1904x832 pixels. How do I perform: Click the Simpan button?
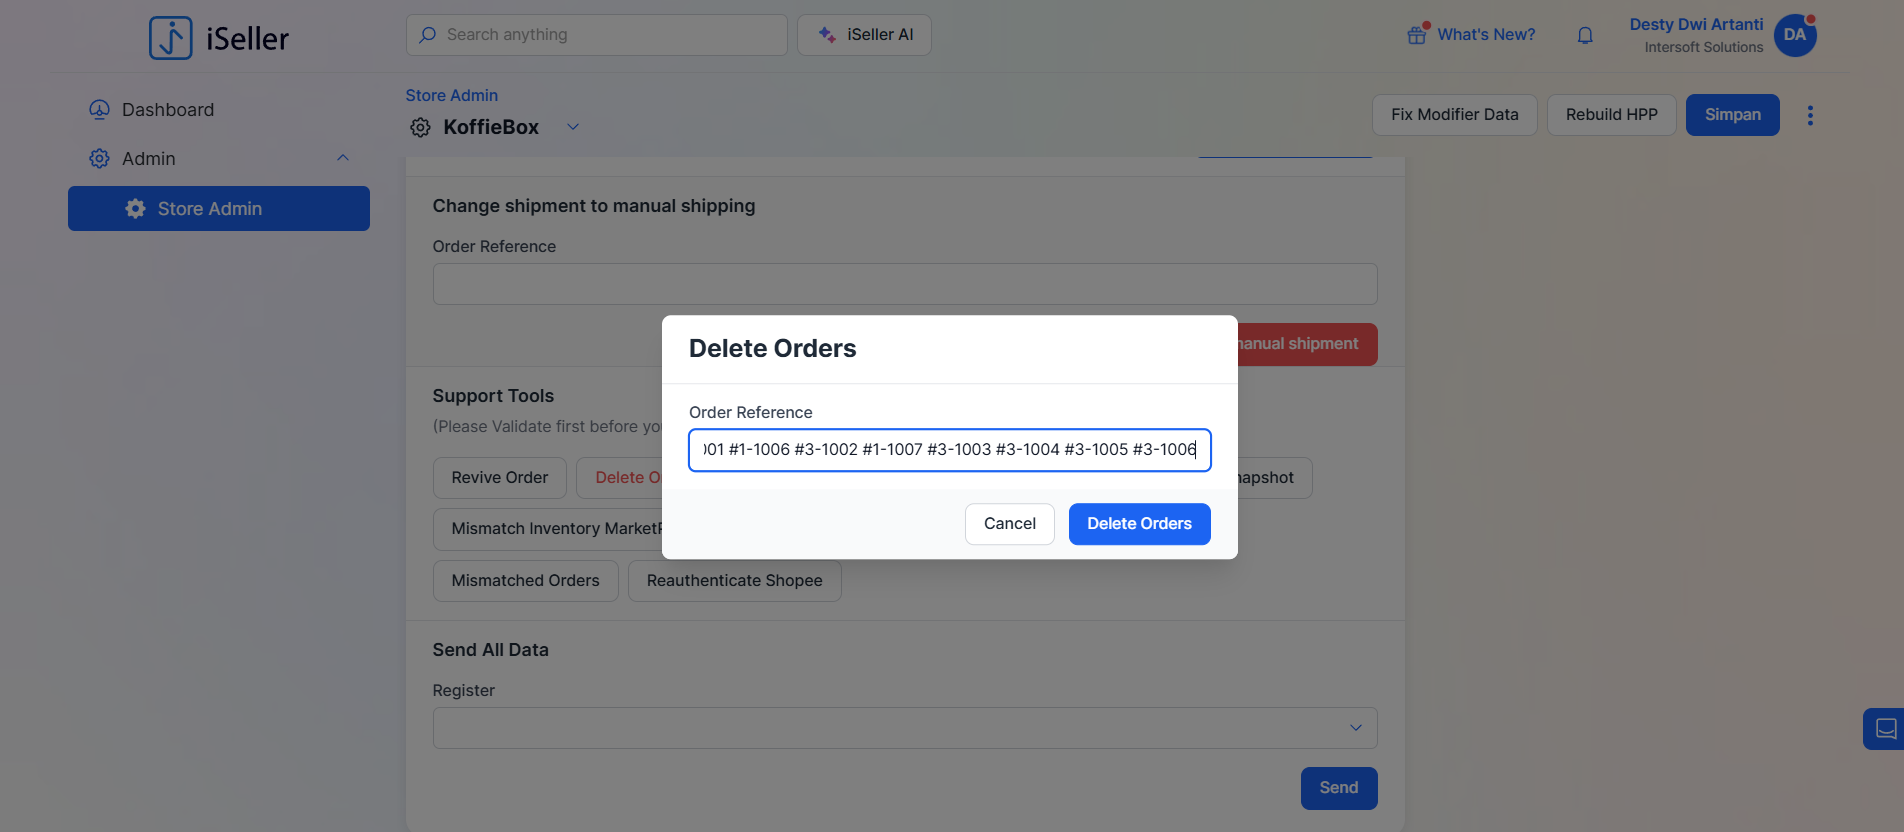point(1732,115)
